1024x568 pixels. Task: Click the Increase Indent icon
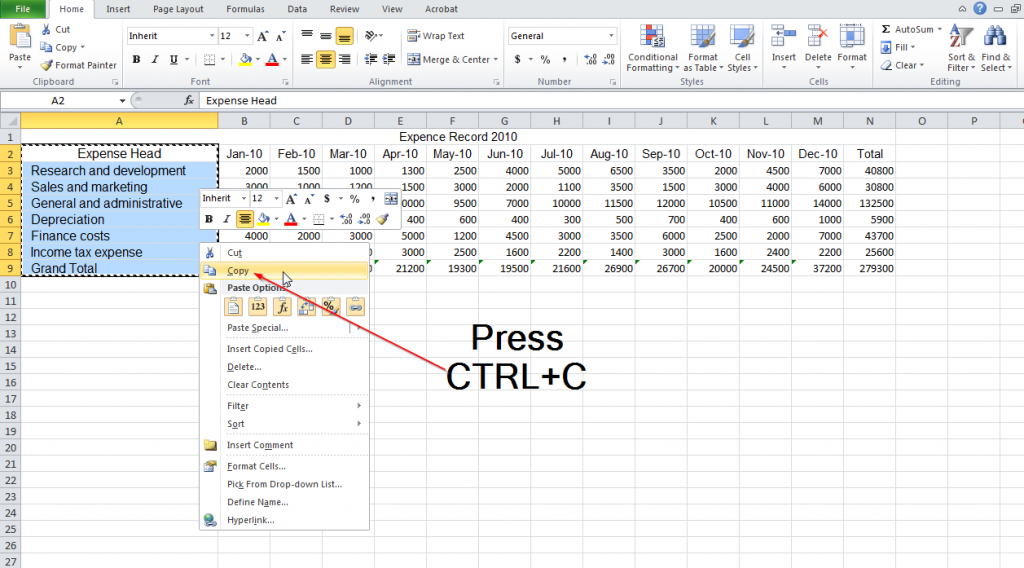389,59
